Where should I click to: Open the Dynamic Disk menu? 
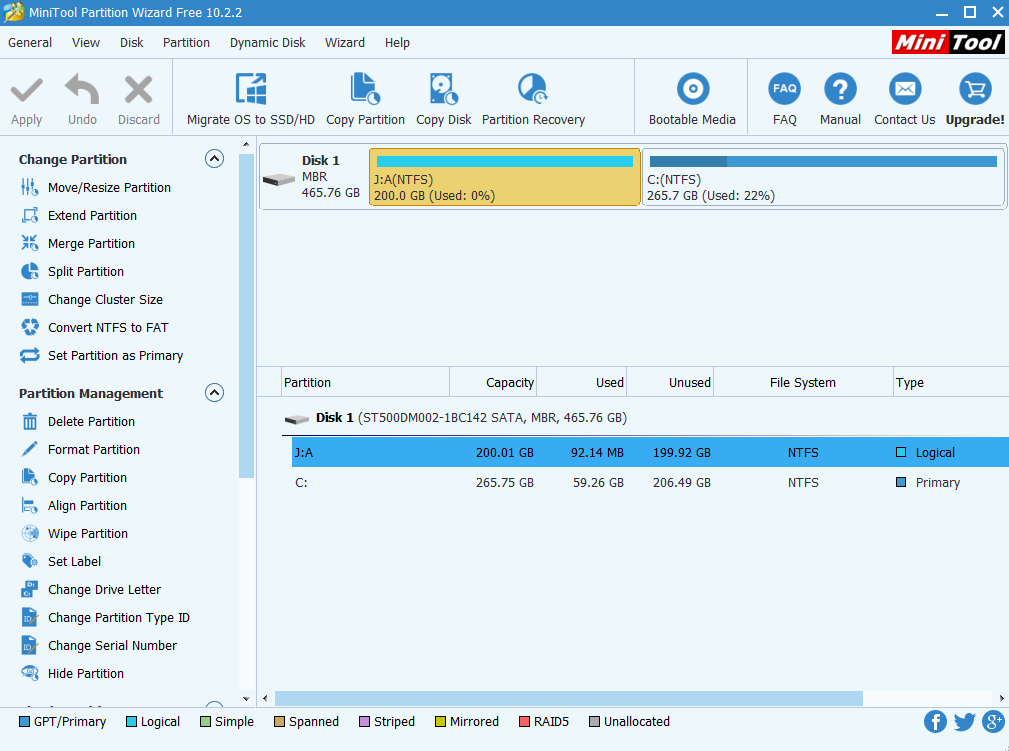pos(268,42)
